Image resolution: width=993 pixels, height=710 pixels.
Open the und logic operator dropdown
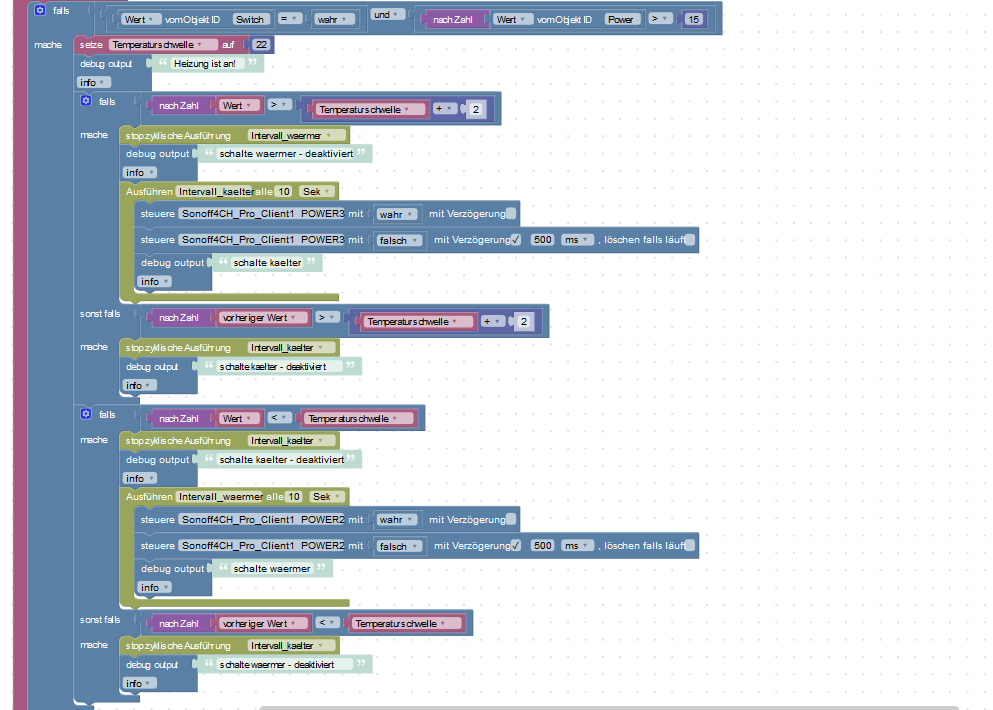pyautogui.click(x=387, y=15)
